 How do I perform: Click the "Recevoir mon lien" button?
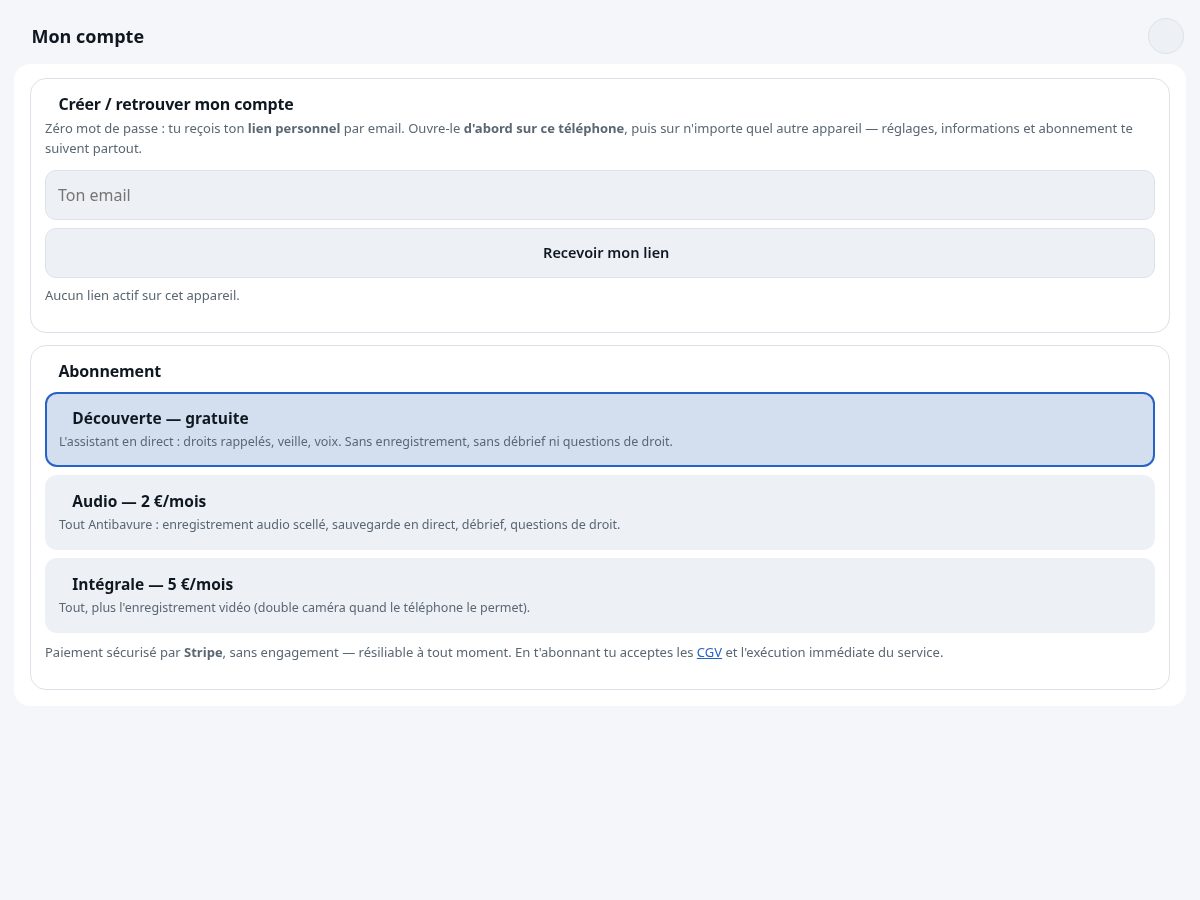click(600, 253)
